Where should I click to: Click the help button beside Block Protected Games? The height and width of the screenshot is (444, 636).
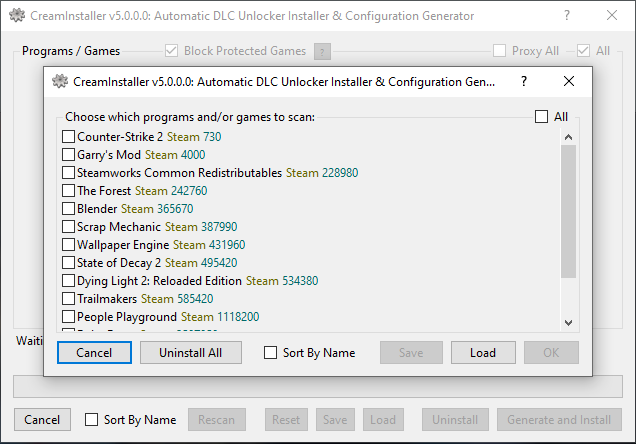pos(322,51)
